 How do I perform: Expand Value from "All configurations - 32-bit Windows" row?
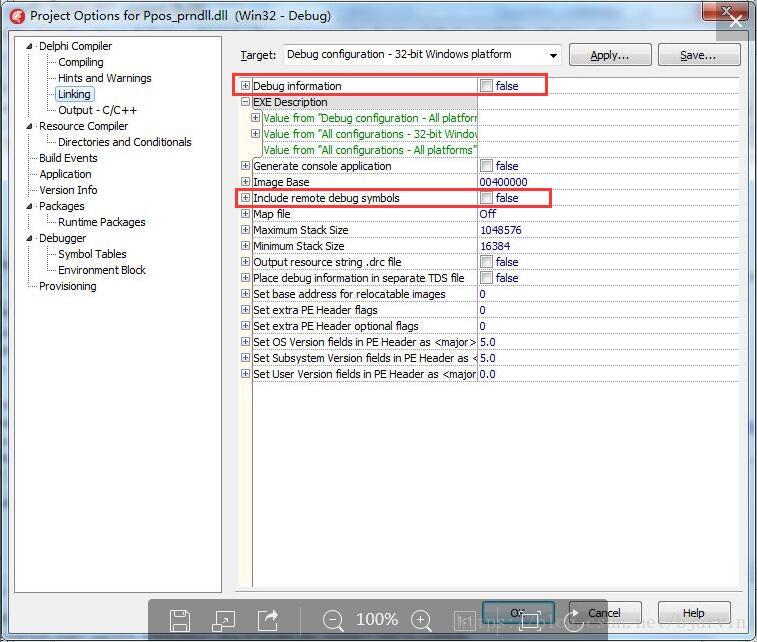pyautogui.click(x=255, y=133)
